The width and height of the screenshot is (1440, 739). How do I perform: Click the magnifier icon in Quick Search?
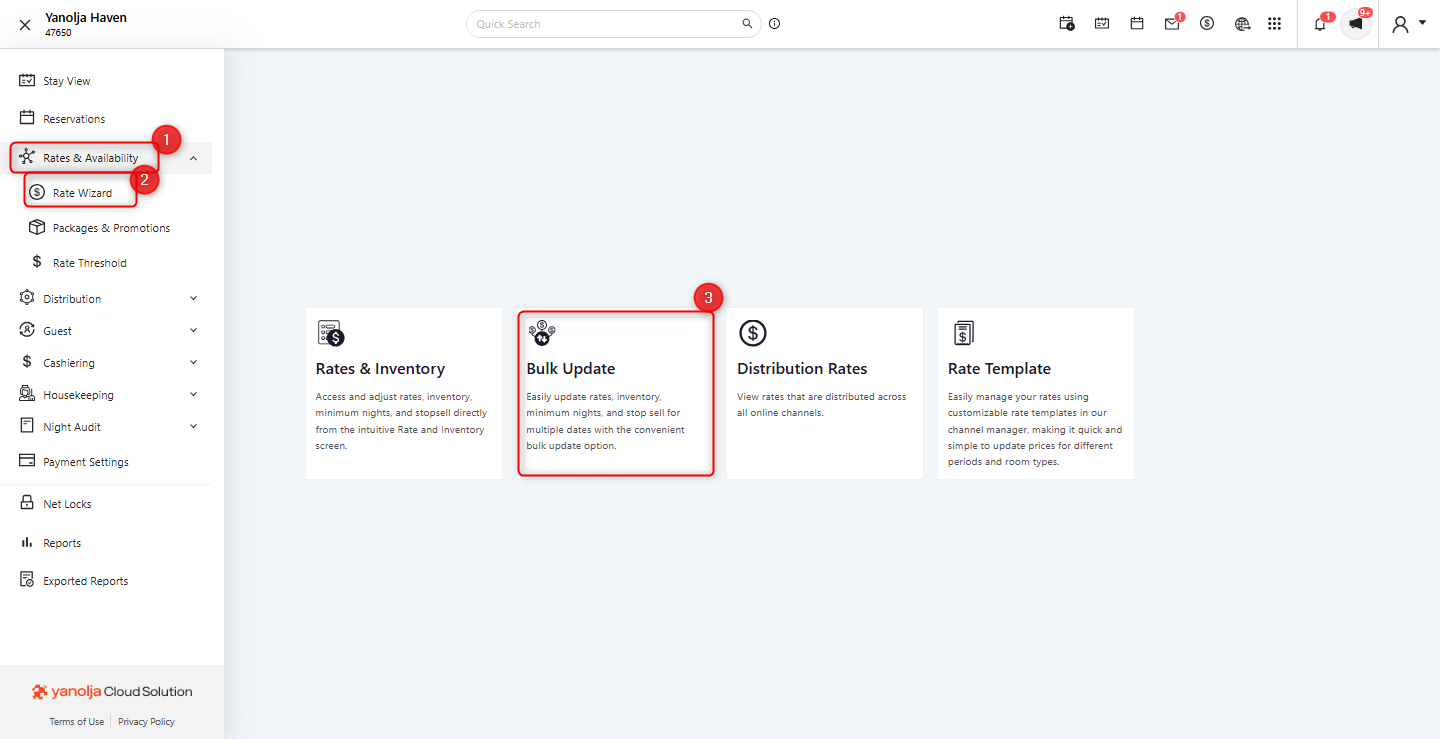tap(746, 23)
